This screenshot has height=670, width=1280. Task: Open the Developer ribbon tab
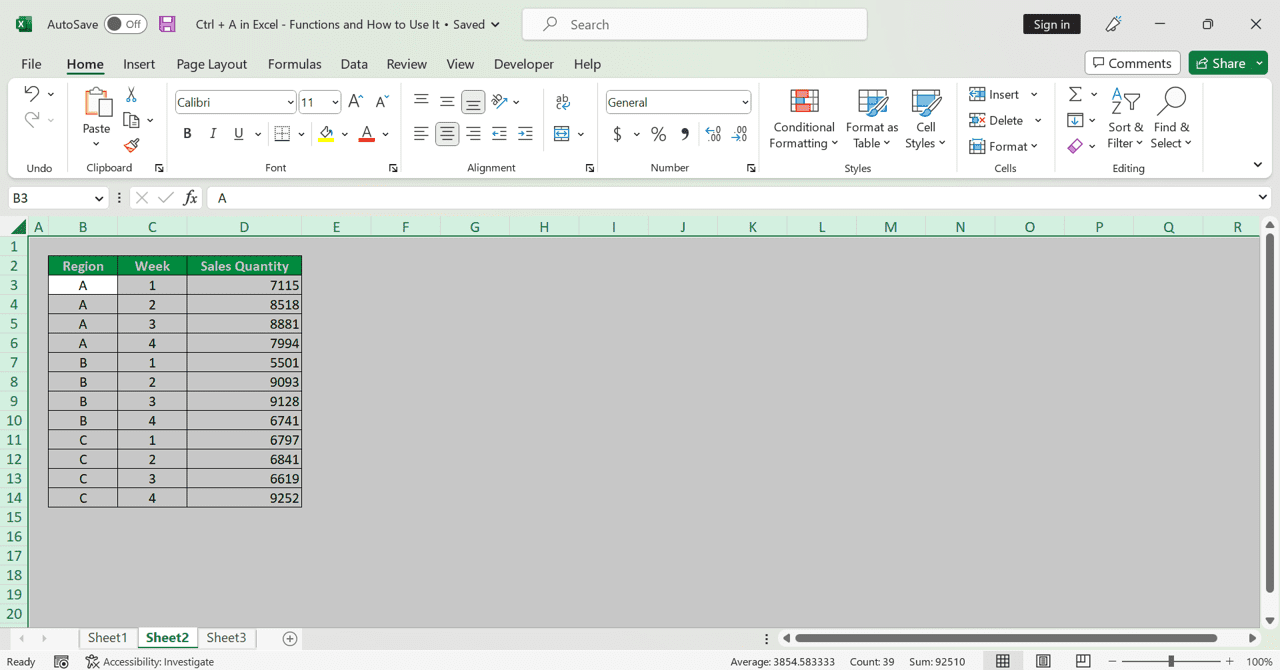point(524,64)
